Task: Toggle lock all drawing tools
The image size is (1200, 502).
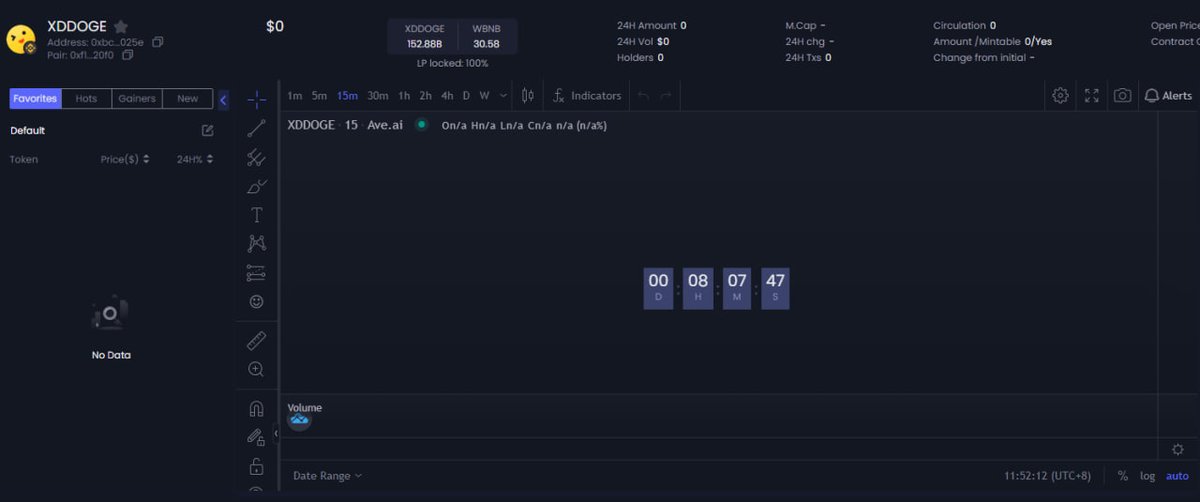Action: point(256,466)
